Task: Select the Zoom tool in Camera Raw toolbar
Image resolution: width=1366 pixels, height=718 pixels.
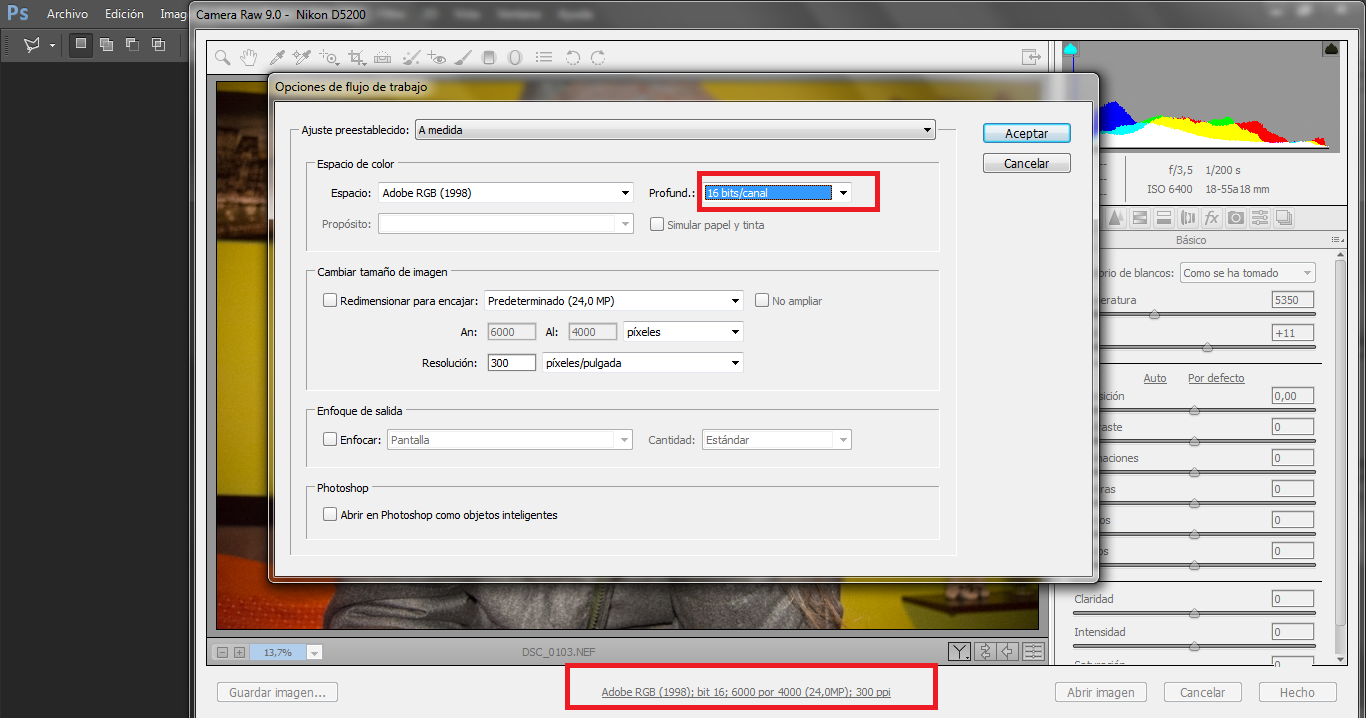Action: tap(223, 57)
